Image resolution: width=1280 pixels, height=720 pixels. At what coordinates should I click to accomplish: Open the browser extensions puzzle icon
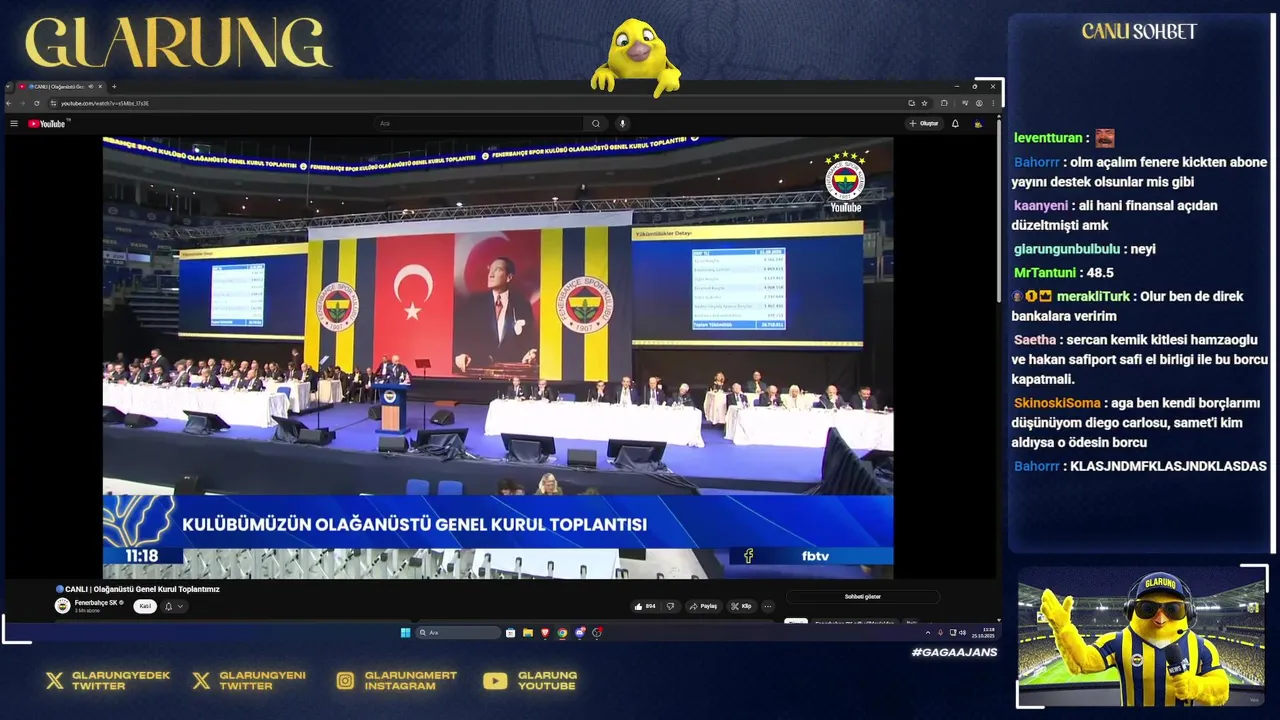click(x=944, y=103)
